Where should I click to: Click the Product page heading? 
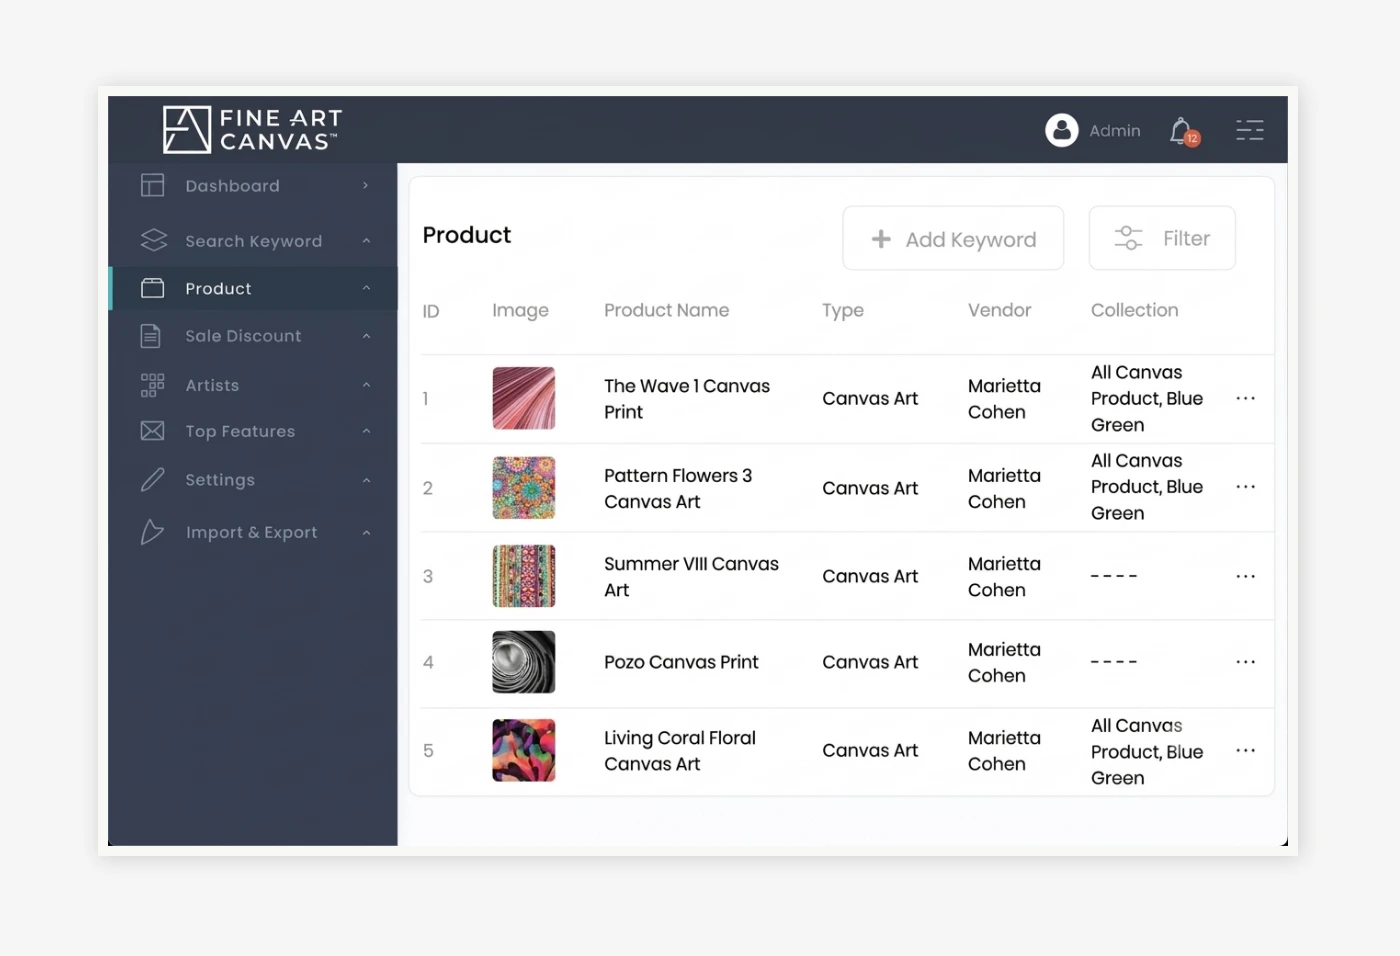pos(466,235)
